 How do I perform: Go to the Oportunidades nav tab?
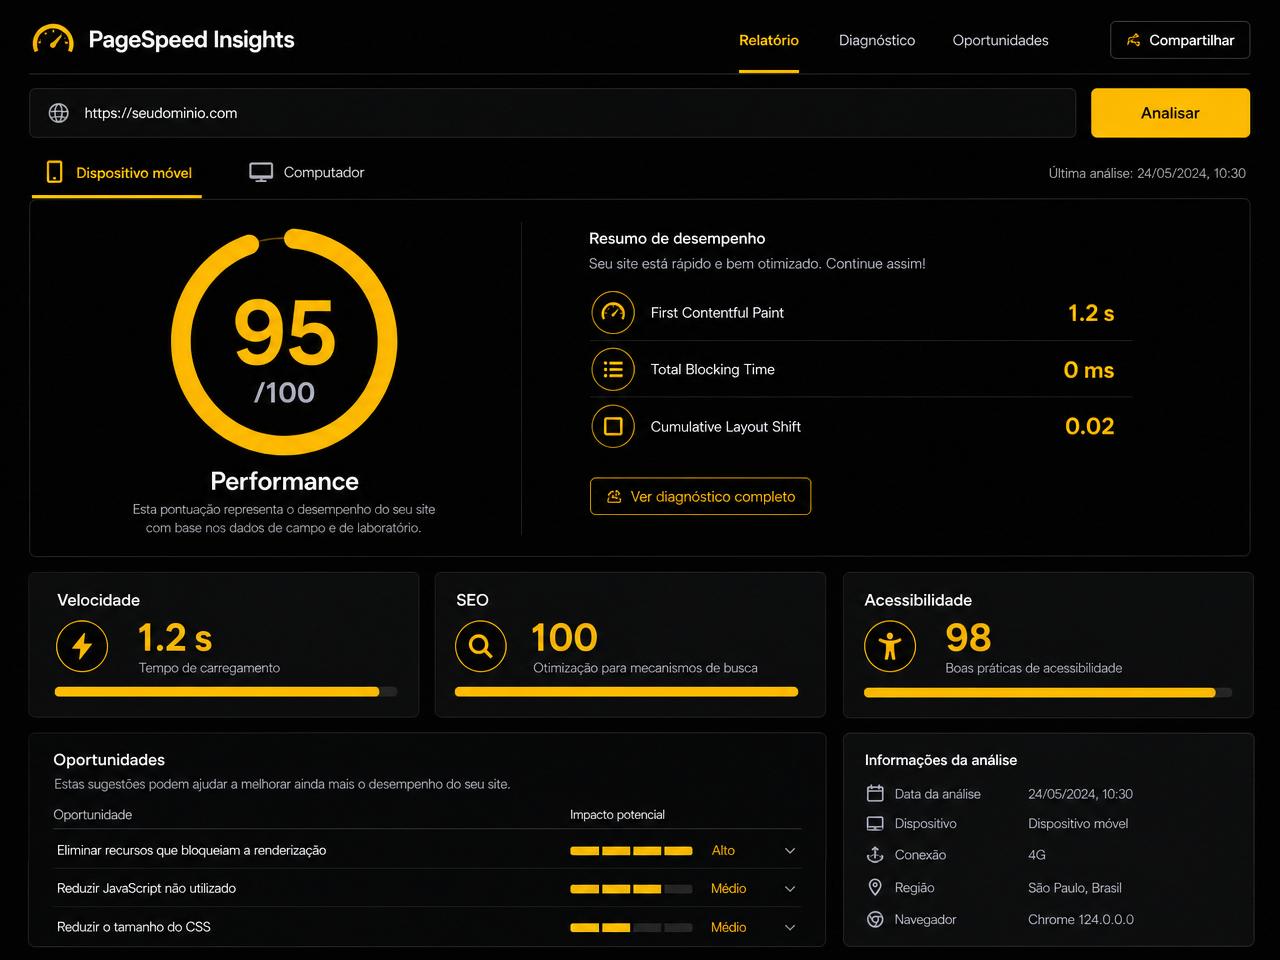[x=1000, y=40]
